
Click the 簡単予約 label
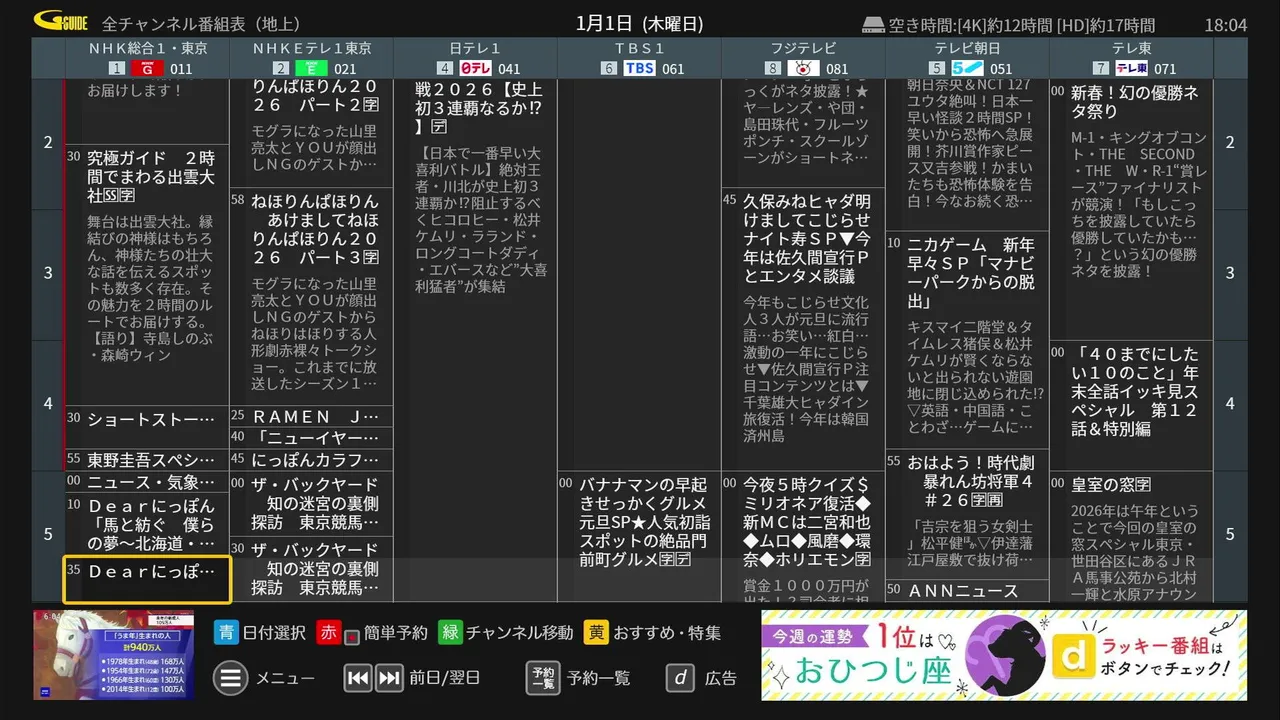395,632
